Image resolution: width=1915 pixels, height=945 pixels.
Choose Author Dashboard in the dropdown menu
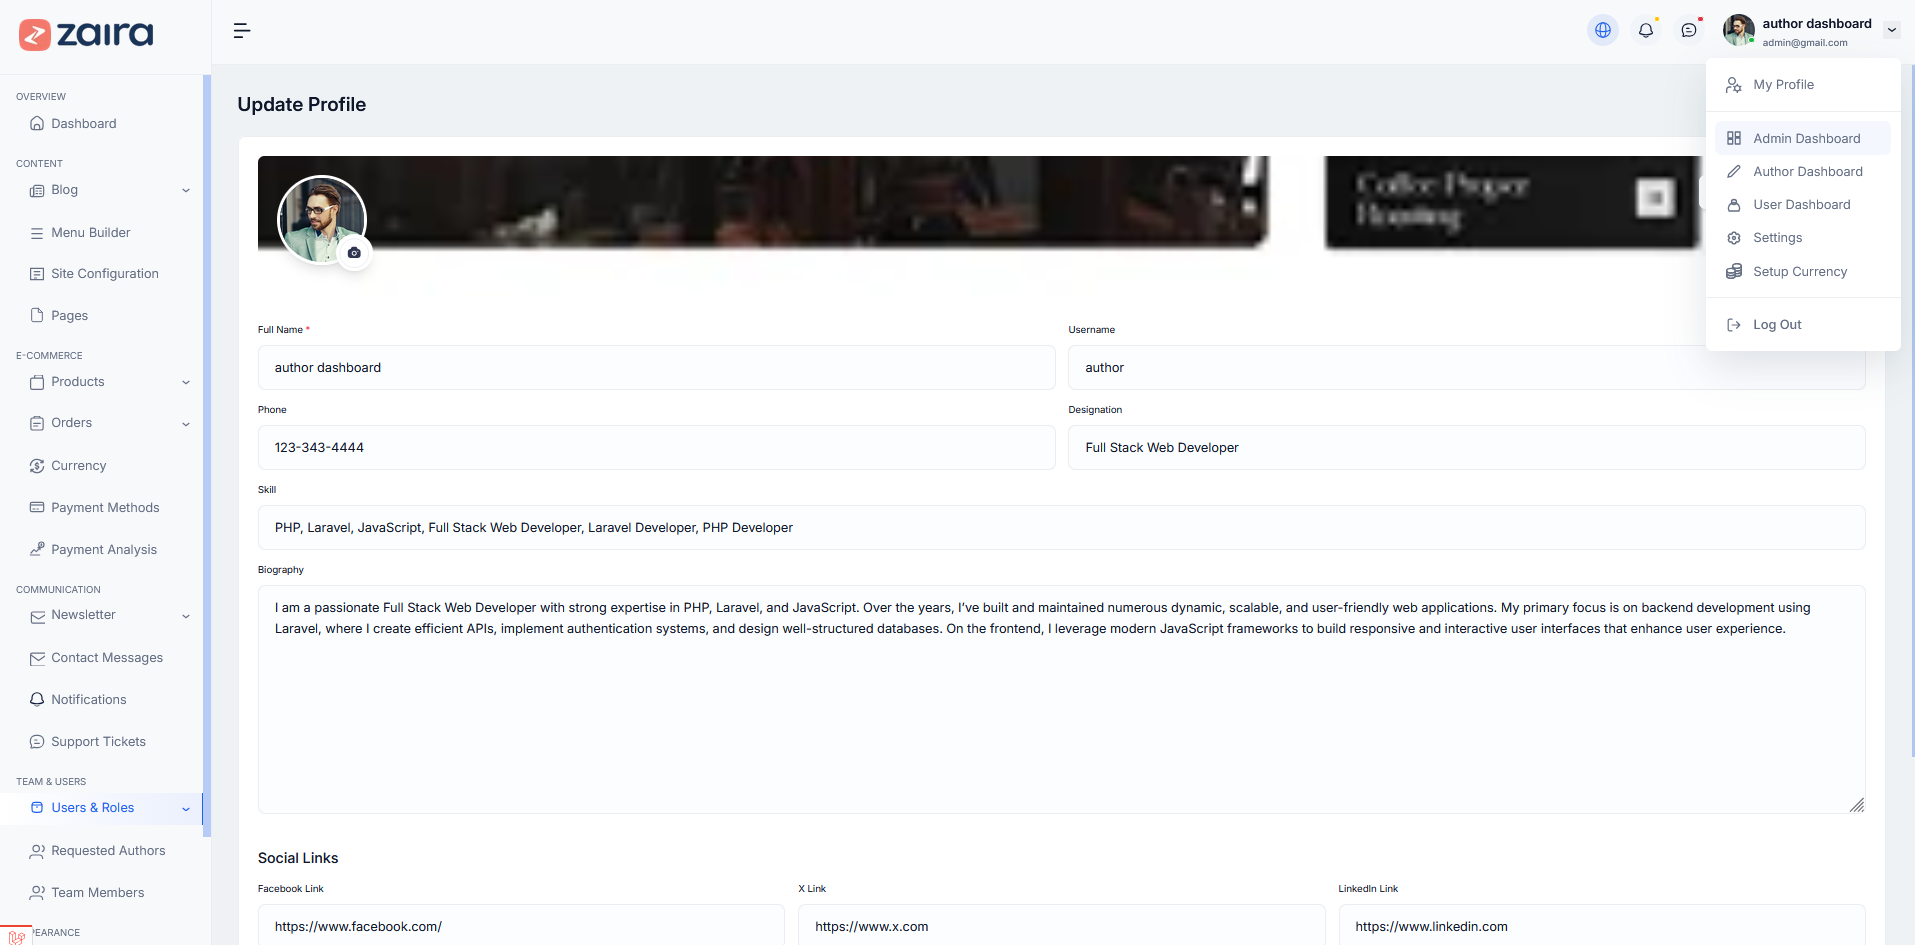coord(1806,172)
